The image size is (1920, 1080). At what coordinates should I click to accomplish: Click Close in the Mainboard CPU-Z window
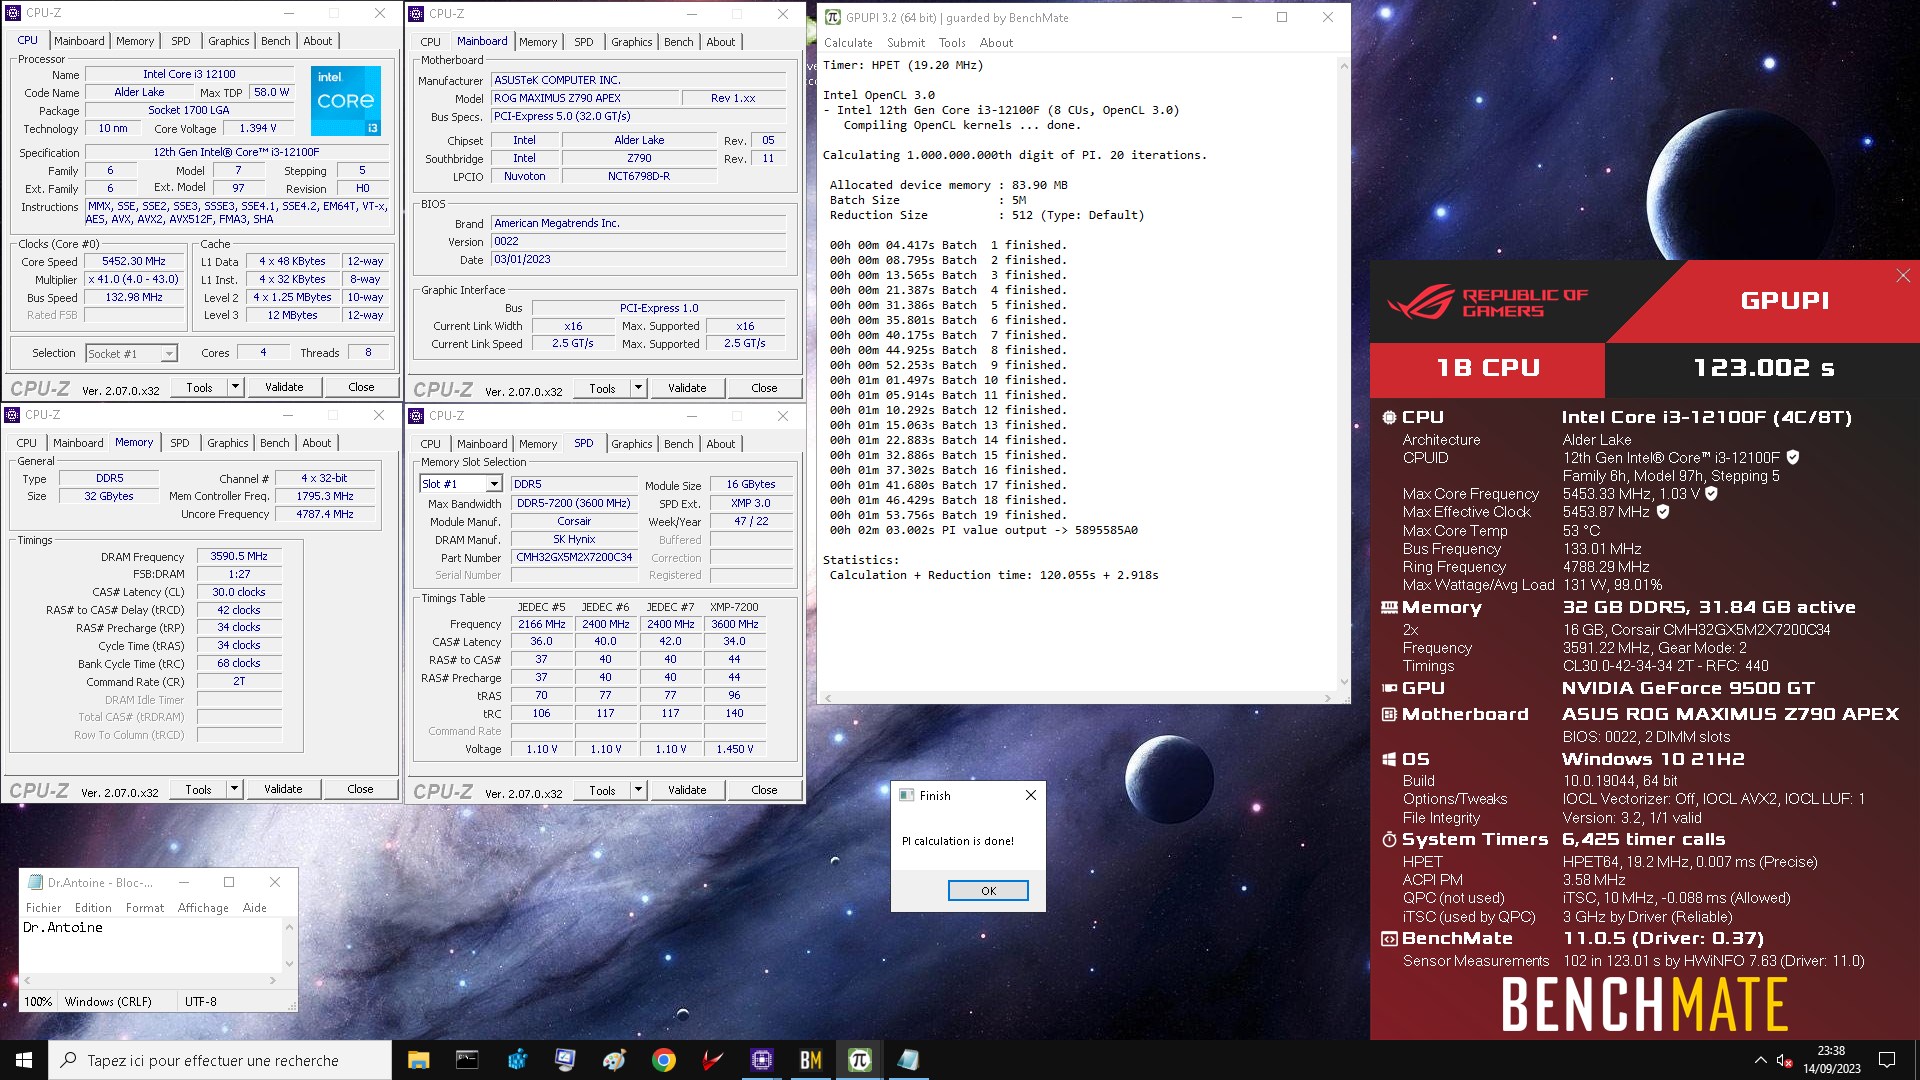click(x=764, y=388)
